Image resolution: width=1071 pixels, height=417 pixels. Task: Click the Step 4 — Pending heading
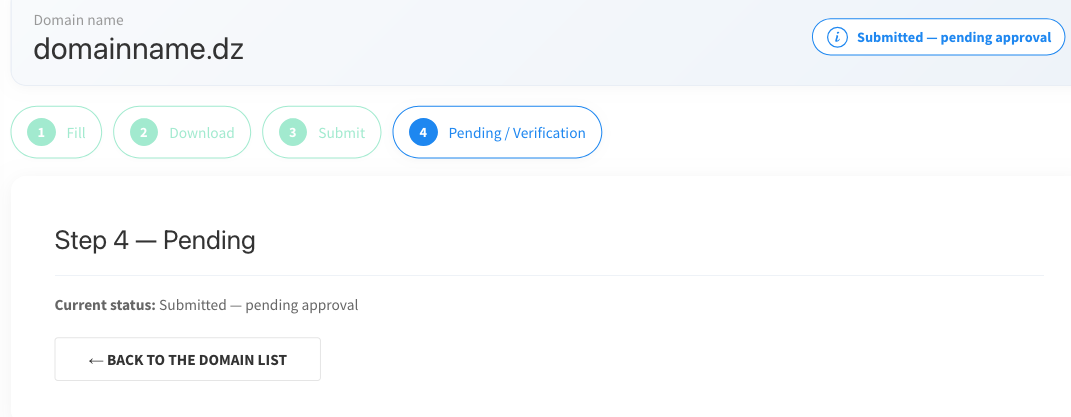tap(155, 240)
